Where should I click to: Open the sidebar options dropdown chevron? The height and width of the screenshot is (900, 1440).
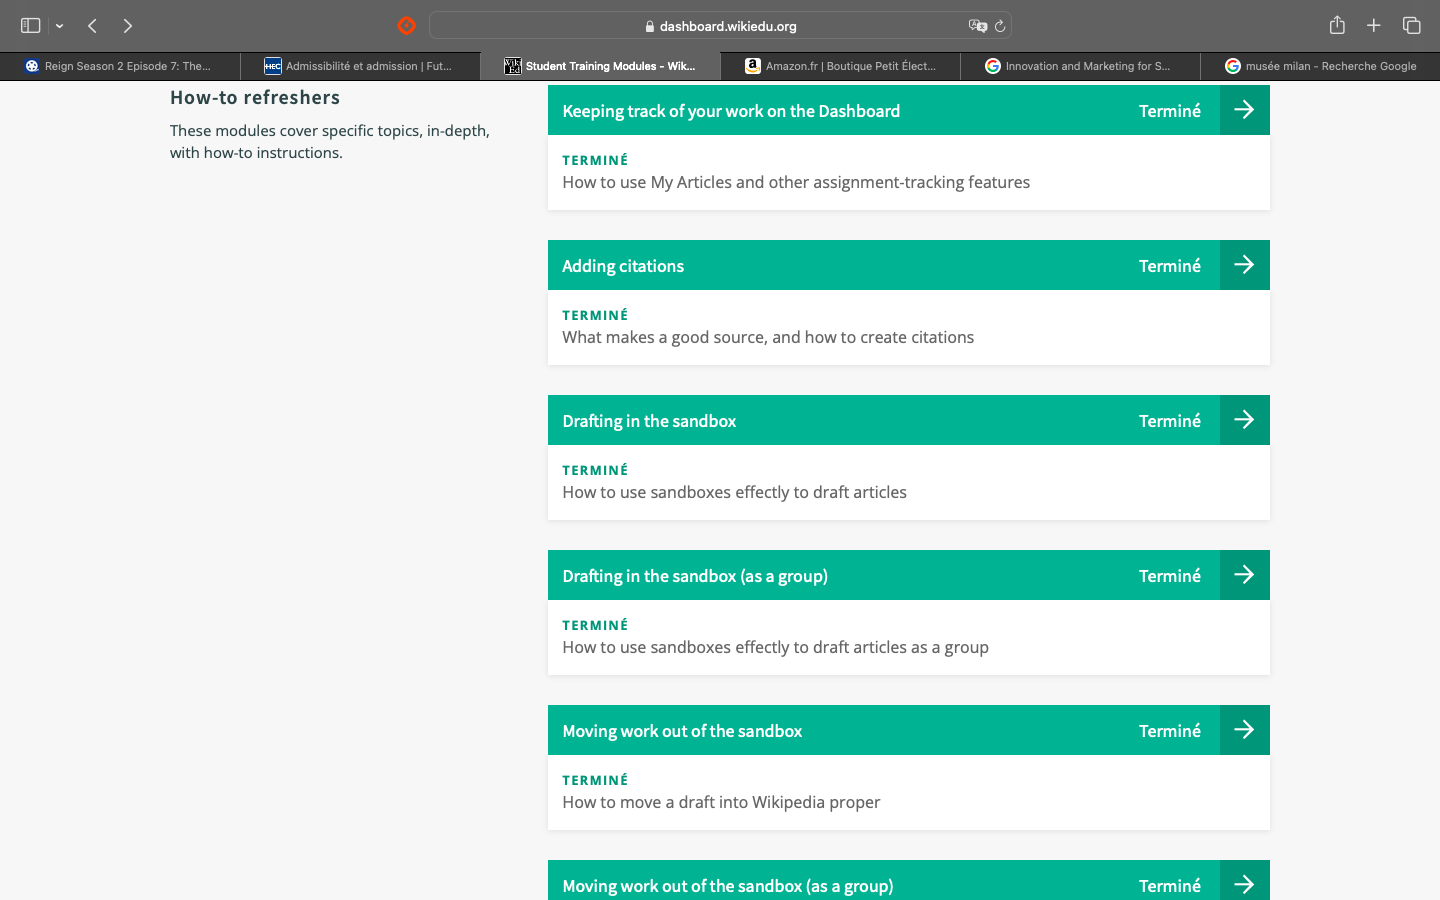60,26
